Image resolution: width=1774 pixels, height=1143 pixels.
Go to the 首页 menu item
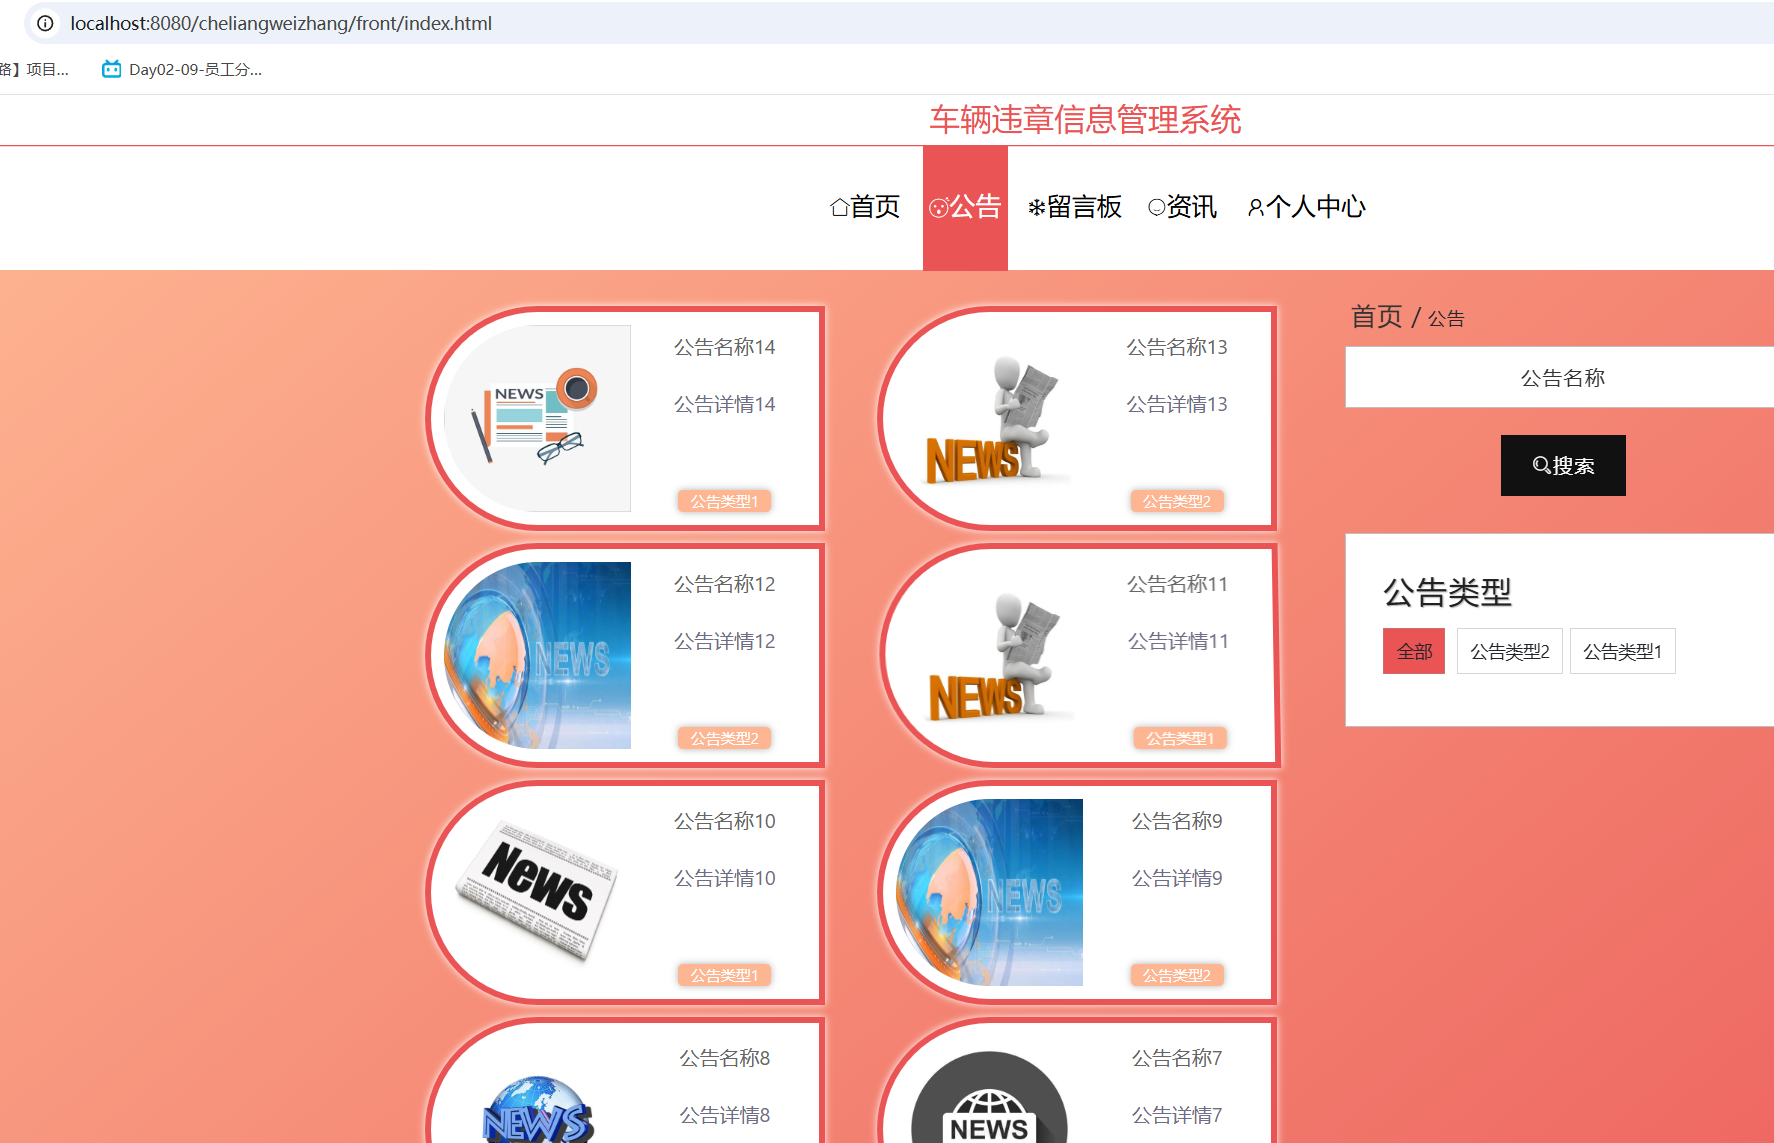coord(865,207)
